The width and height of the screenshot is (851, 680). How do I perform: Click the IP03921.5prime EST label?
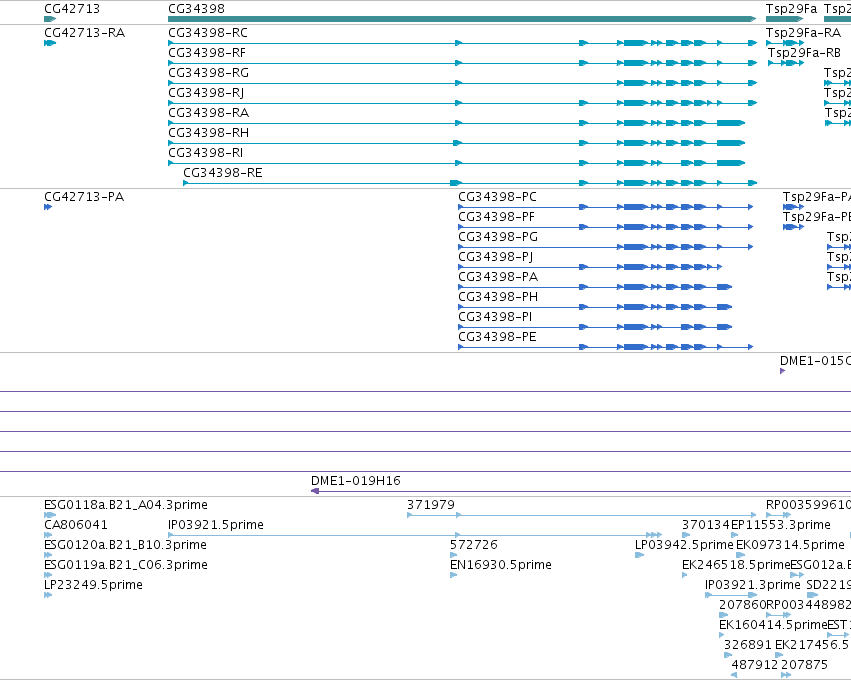[215, 525]
